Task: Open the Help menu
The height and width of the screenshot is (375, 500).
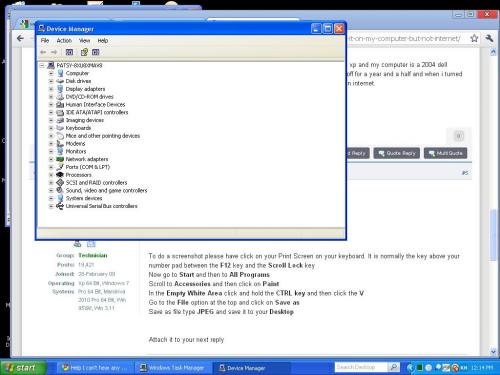Action: click(103, 41)
